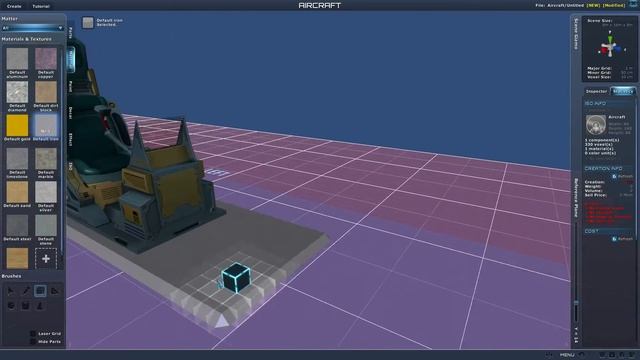Click the green Y axis on scene gizmo
The height and width of the screenshot is (360, 640).
(x=610, y=39)
